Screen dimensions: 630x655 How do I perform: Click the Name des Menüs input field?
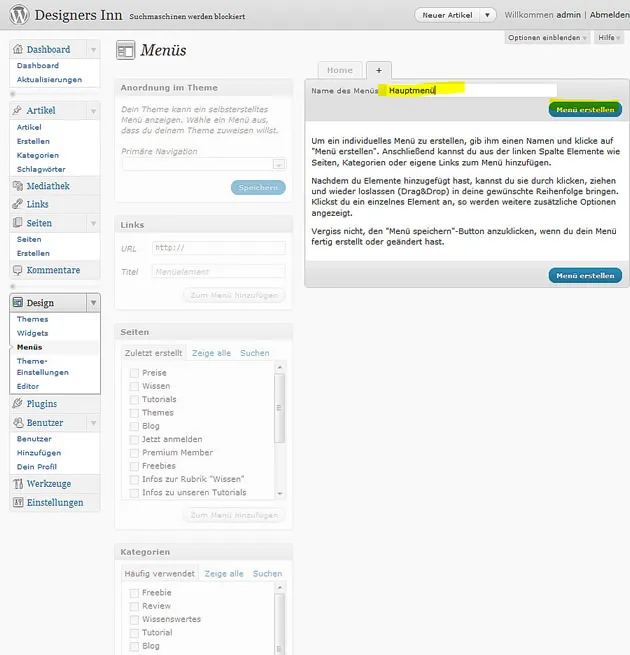pyautogui.click(x=467, y=90)
